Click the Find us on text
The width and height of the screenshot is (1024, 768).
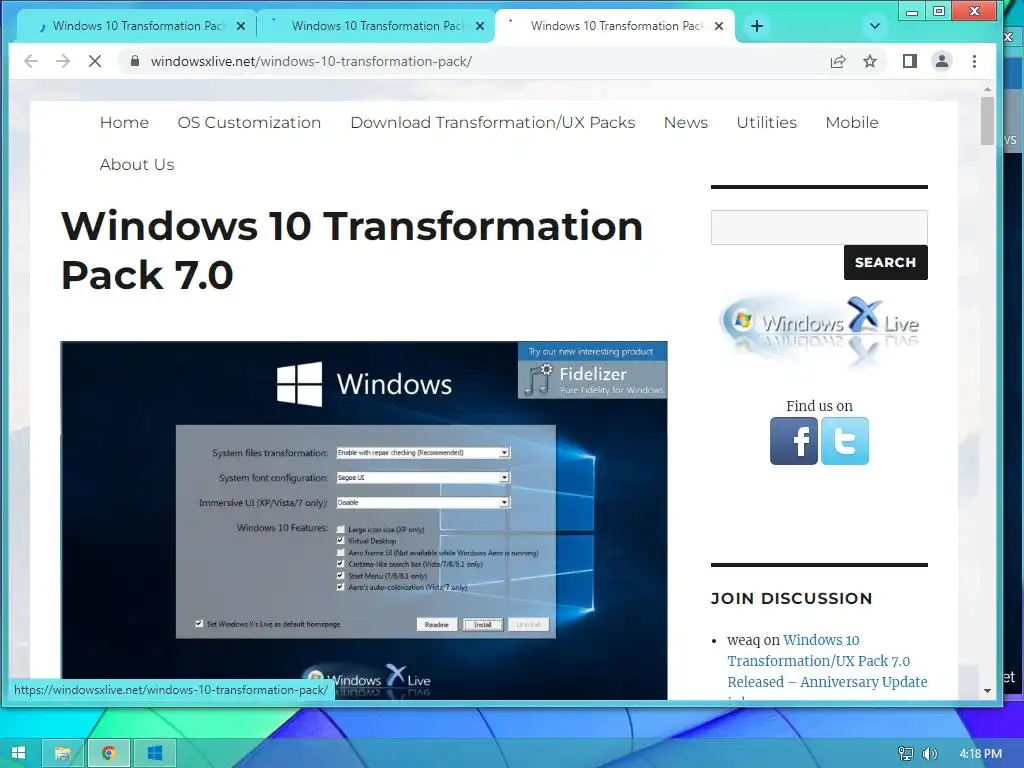click(x=819, y=406)
